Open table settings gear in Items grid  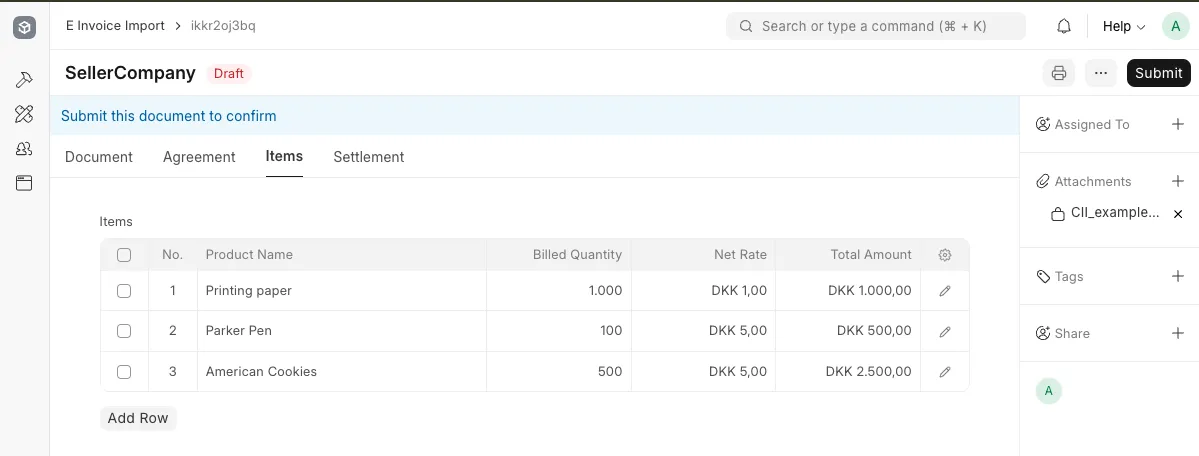pos(945,255)
